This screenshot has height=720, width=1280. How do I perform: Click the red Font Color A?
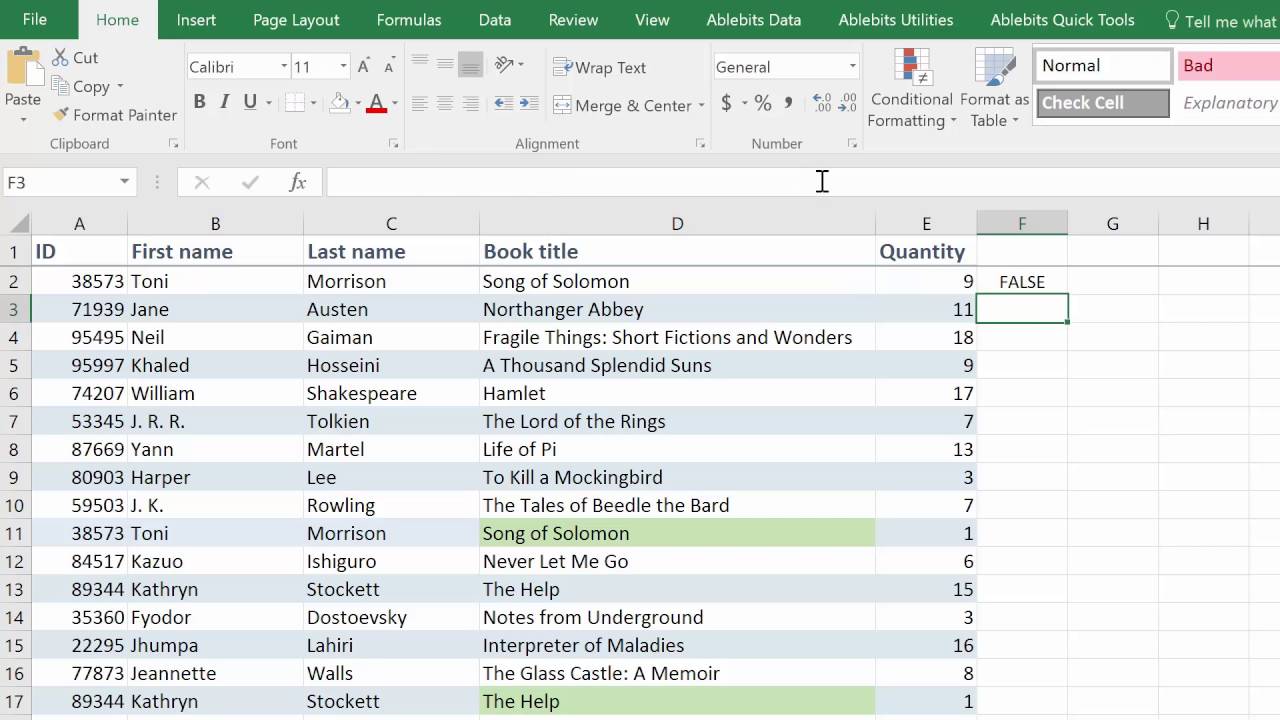click(x=377, y=102)
